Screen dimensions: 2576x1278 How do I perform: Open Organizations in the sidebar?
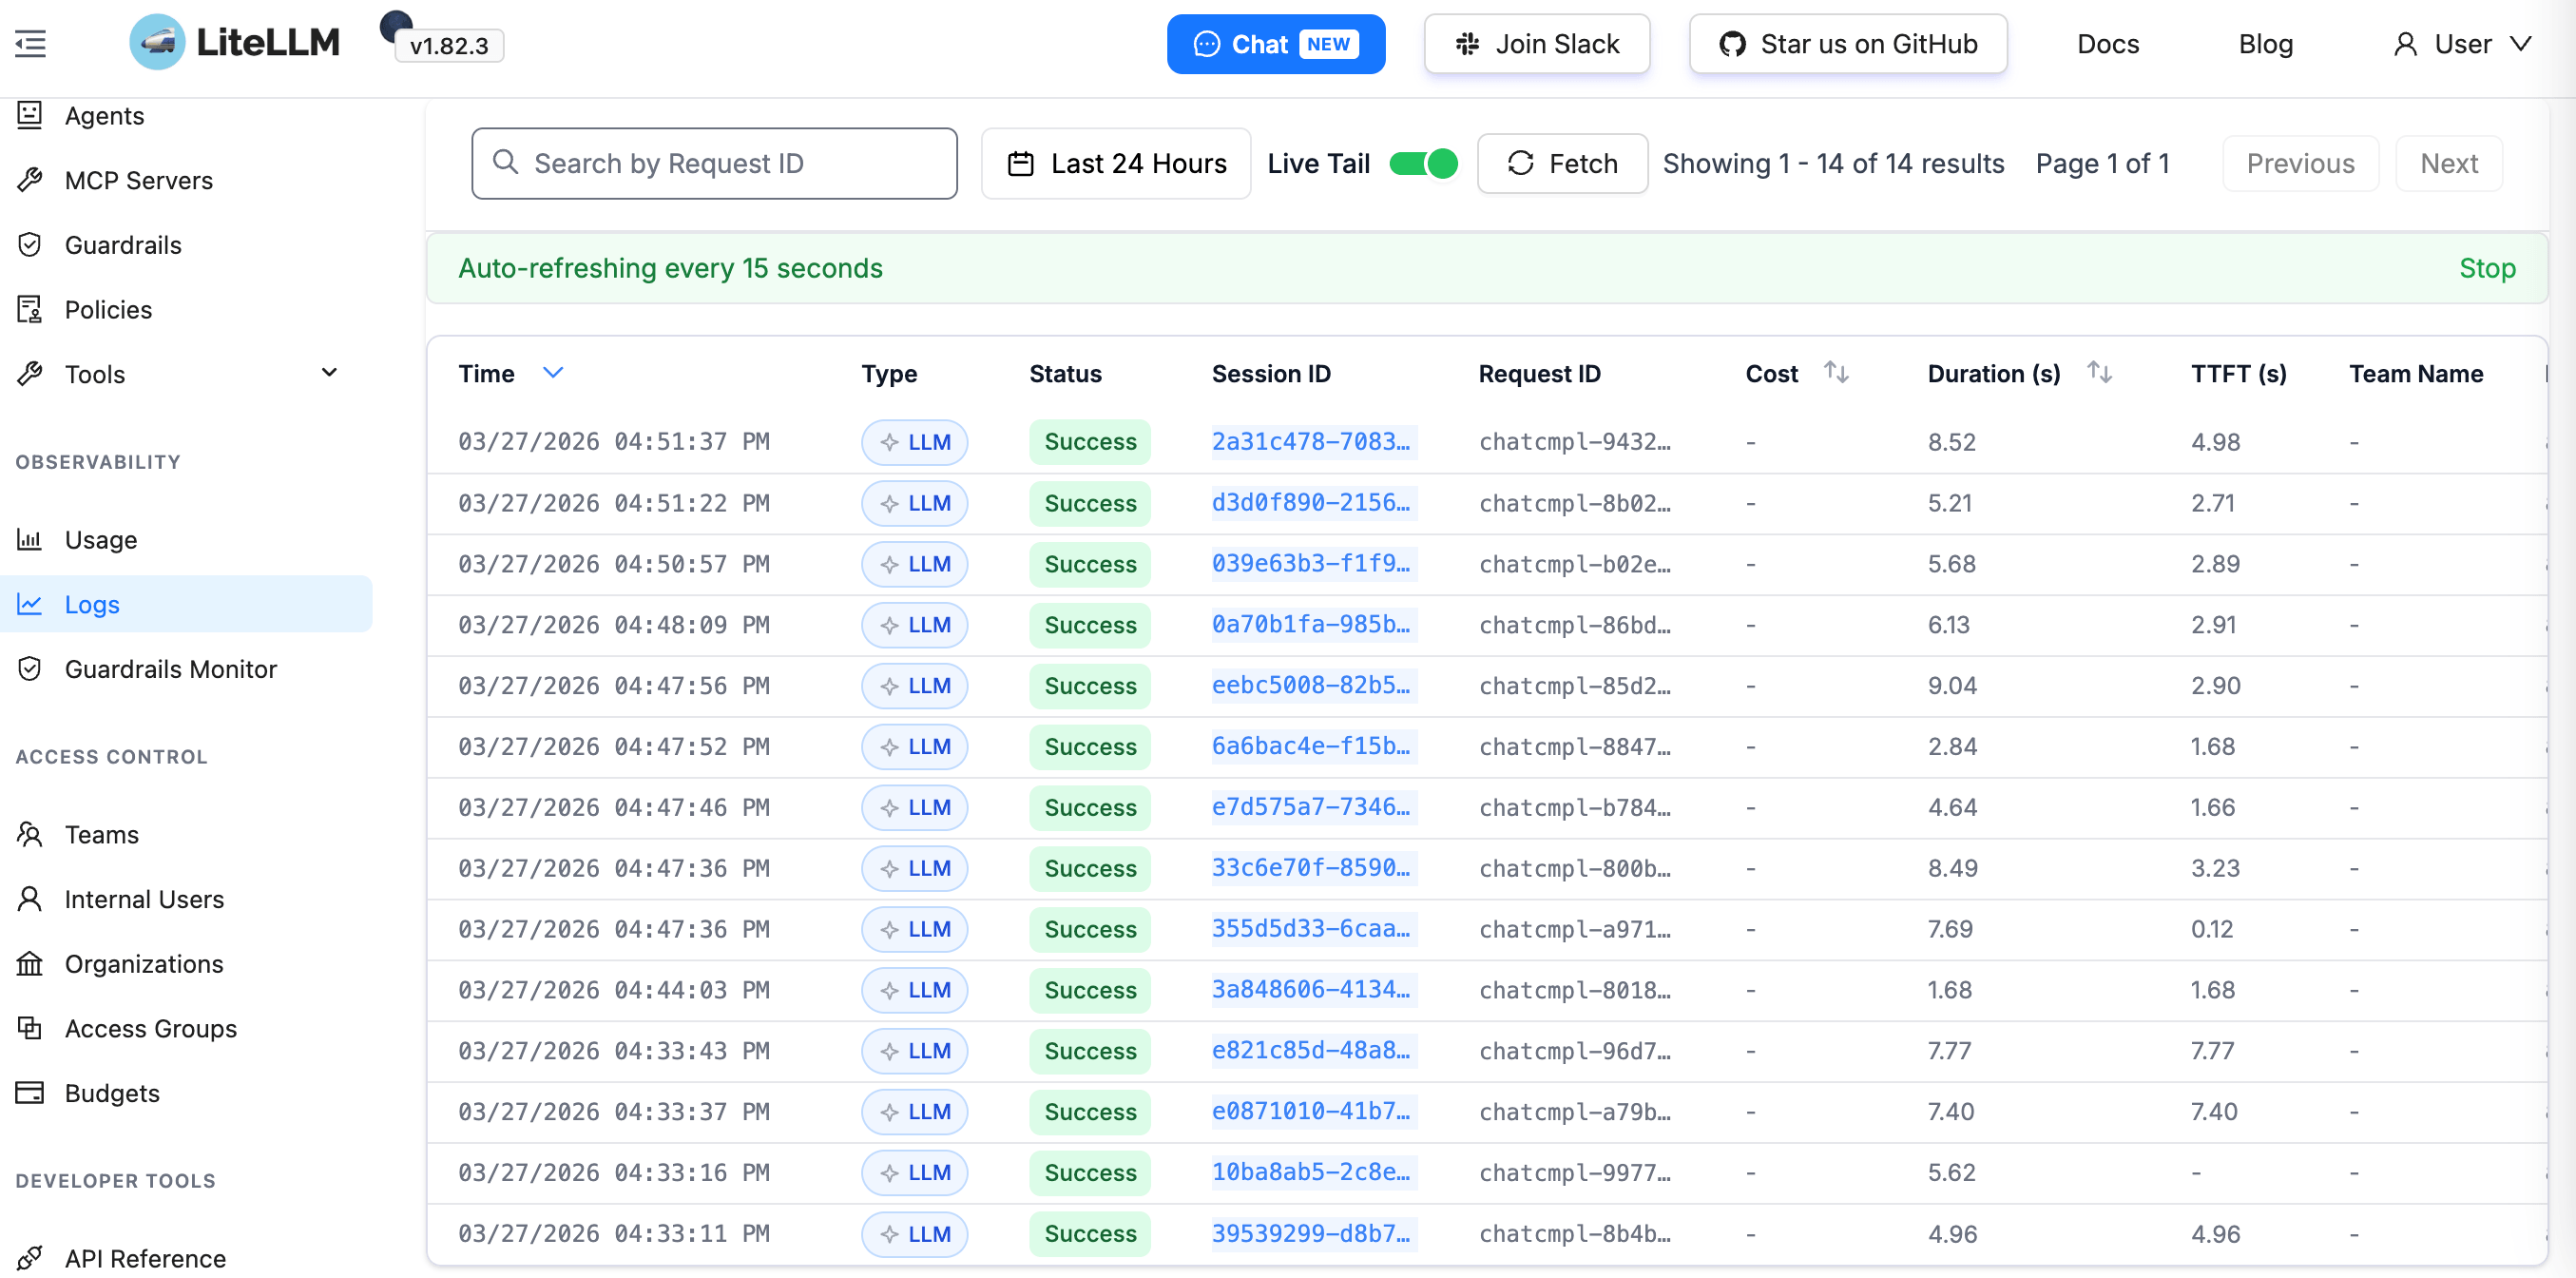point(143,964)
